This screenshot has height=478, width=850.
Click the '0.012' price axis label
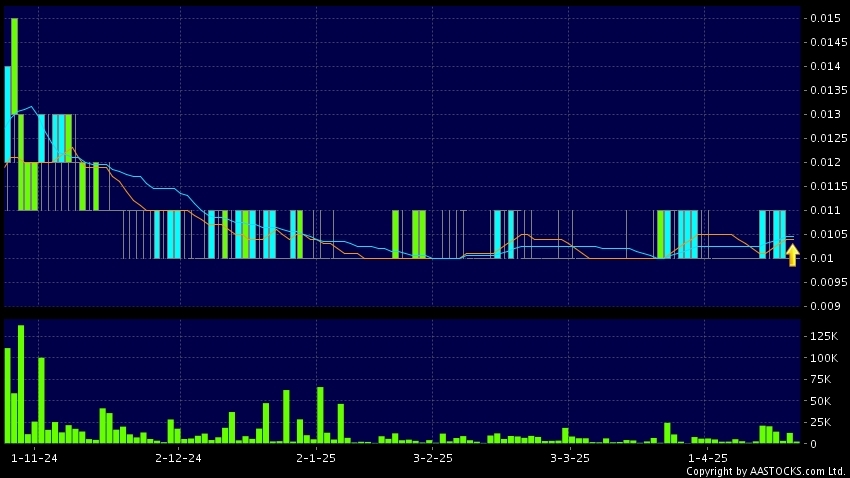[x=825, y=162]
